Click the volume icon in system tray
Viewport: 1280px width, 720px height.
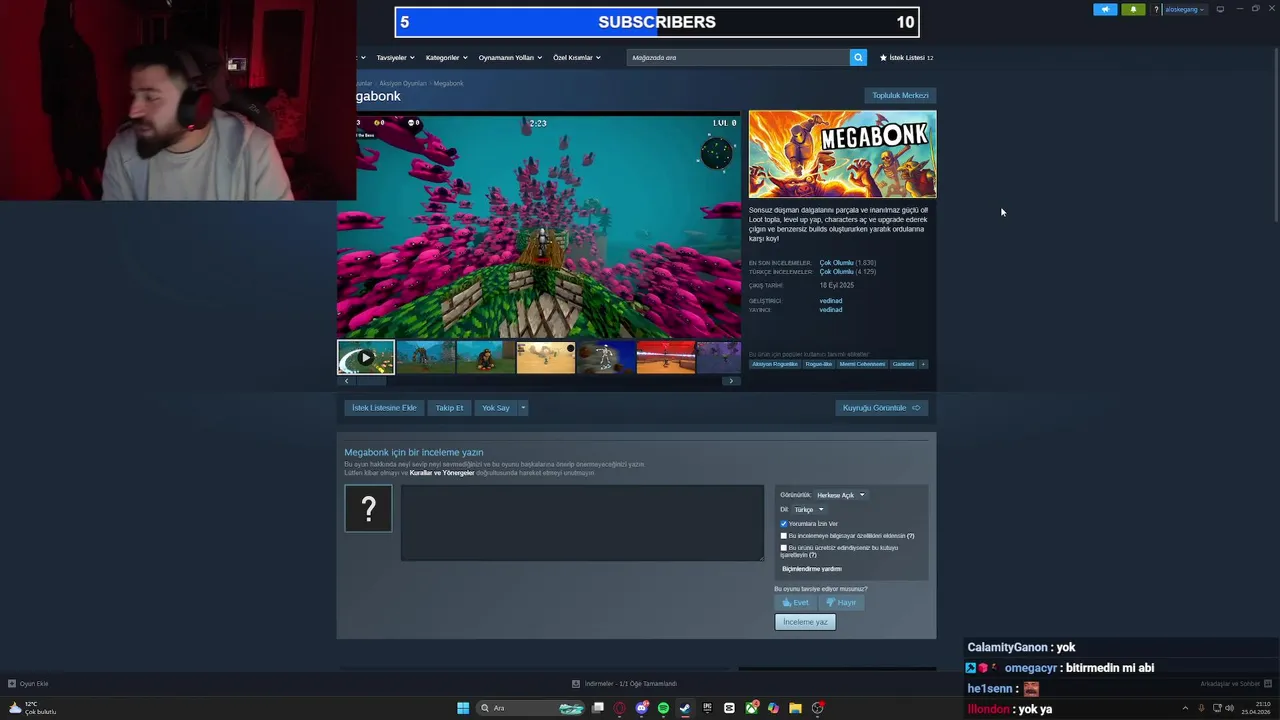1229,708
